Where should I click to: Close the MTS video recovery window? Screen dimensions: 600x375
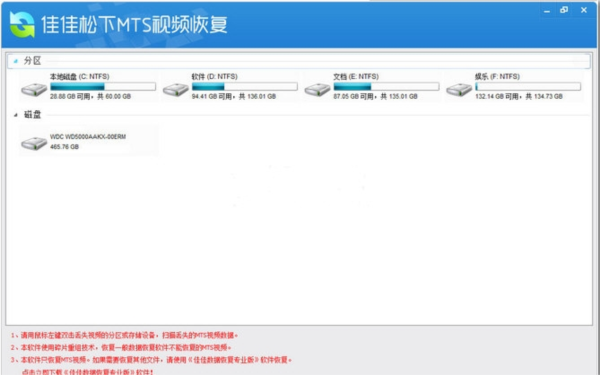584,10
